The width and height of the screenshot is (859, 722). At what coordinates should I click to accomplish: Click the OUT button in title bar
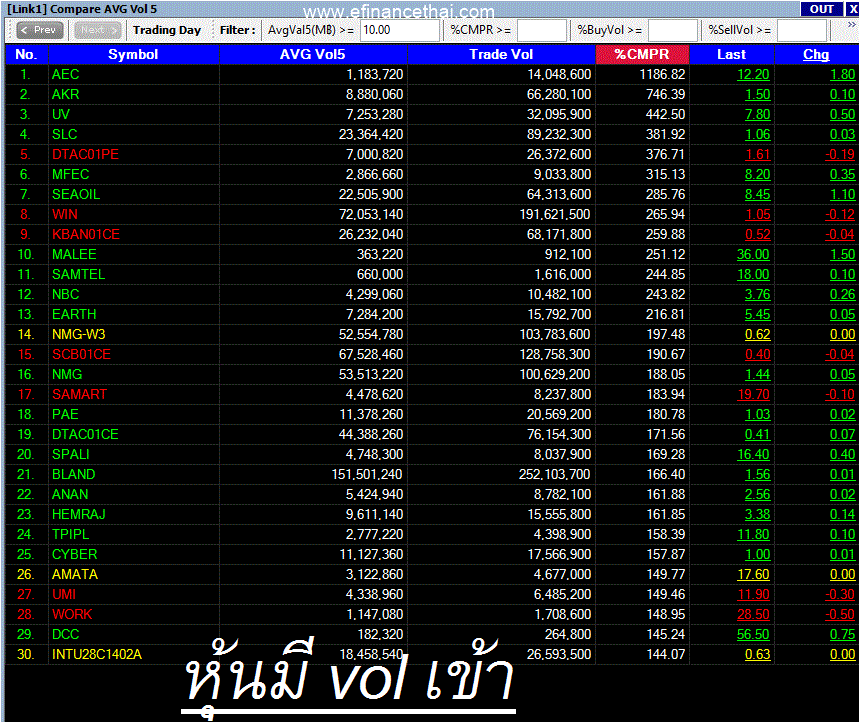coord(822,9)
